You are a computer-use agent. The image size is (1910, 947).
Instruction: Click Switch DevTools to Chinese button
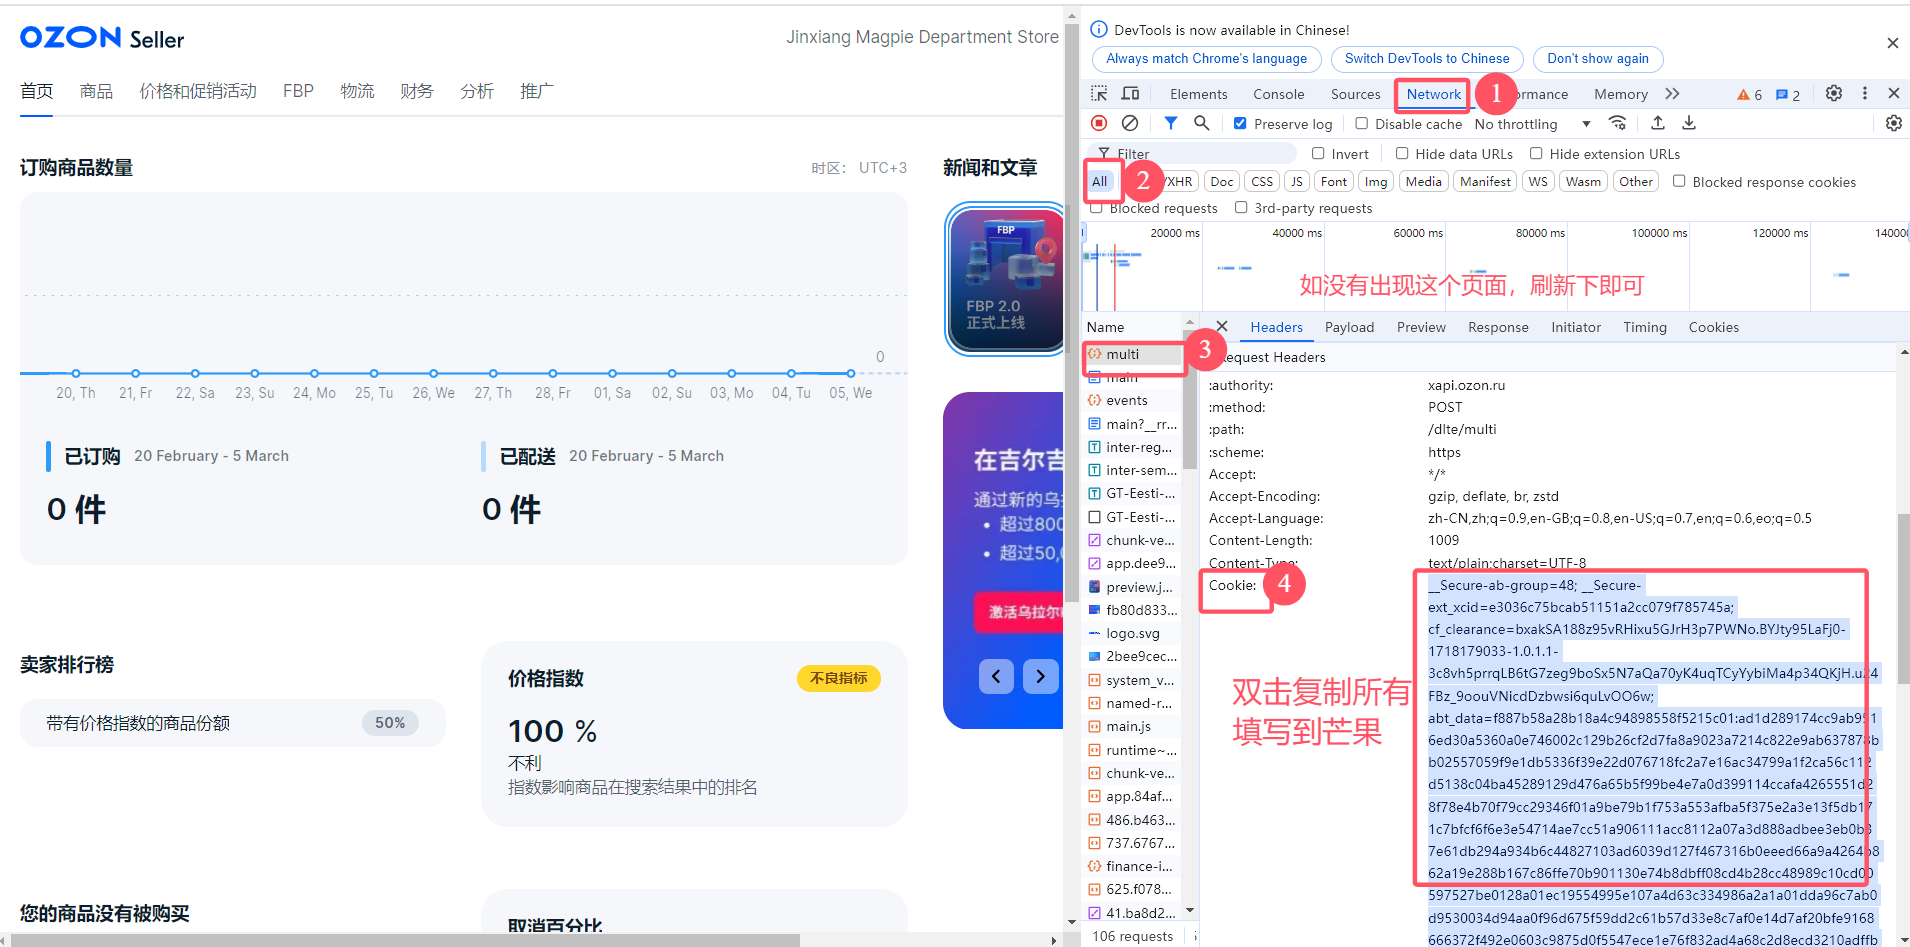(x=1426, y=59)
